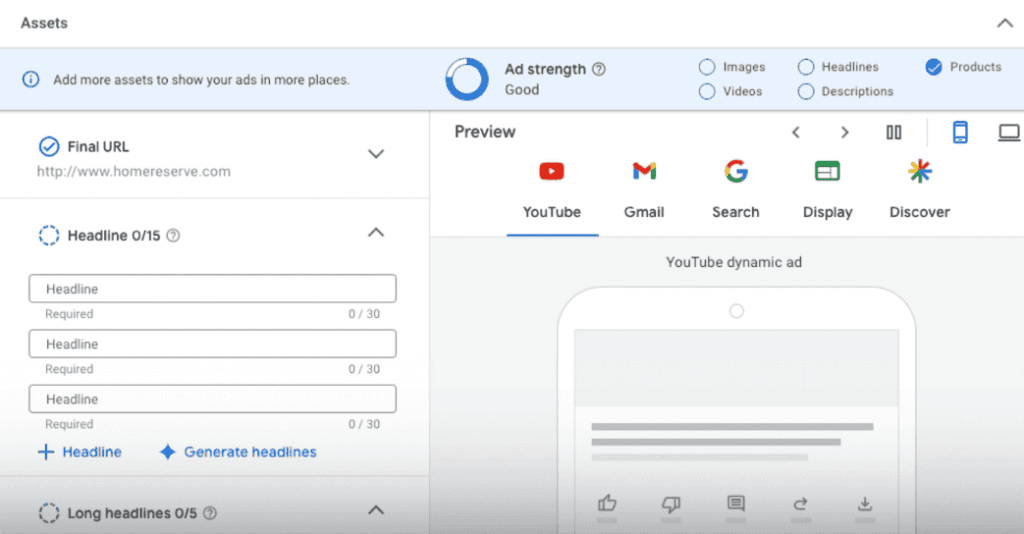1024x534 pixels.
Task: Focus the first Headline input field
Action: (x=212, y=289)
